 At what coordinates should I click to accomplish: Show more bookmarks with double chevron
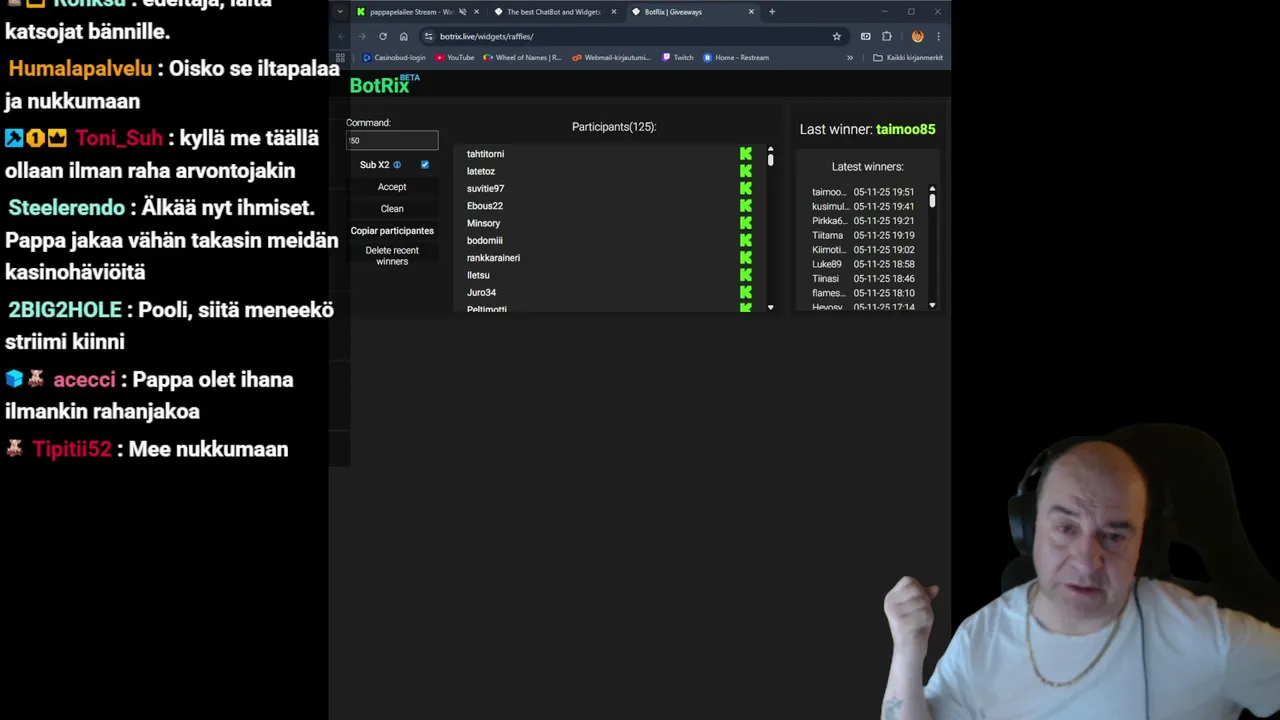click(x=850, y=57)
